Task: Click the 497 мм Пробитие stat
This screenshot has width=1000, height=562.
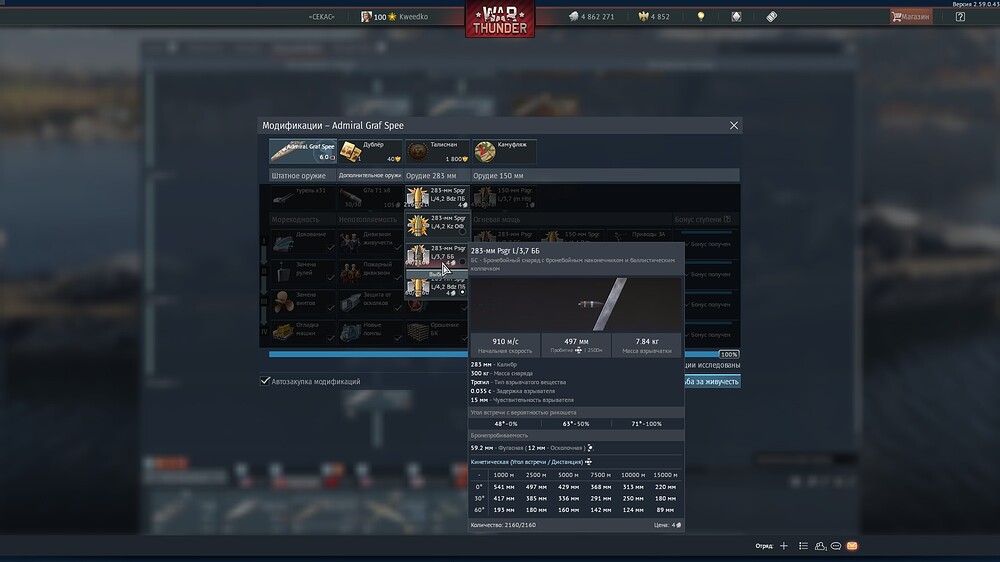Action: (x=576, y=345)
